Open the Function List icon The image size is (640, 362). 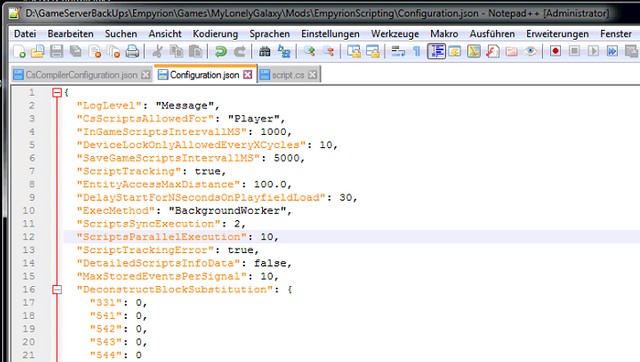click(x=493, y=51)
